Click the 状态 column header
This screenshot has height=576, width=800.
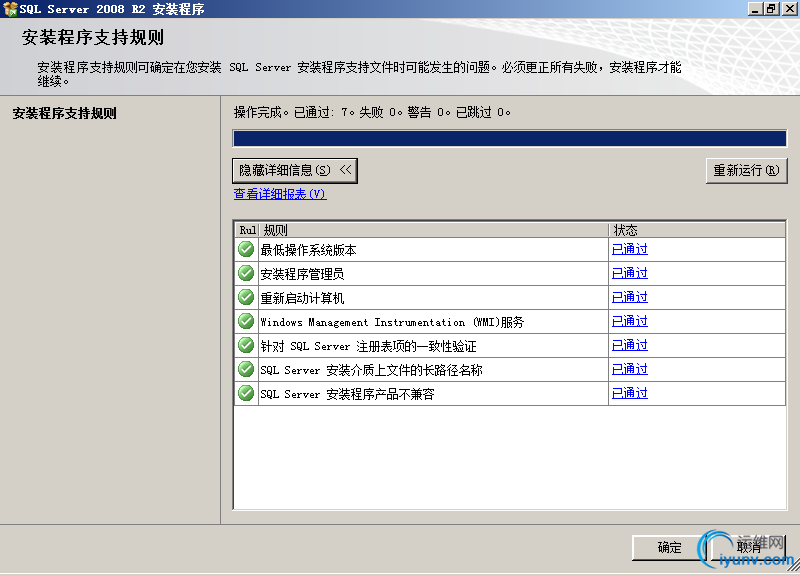click(697, 230)
